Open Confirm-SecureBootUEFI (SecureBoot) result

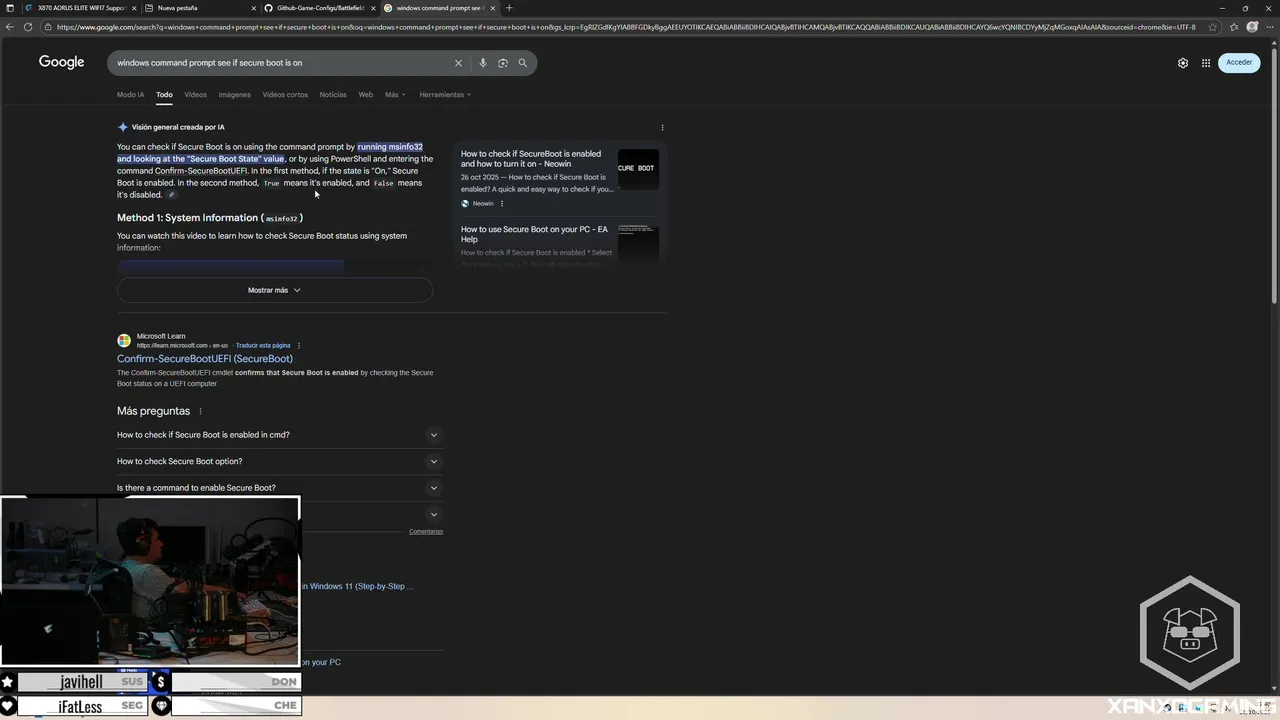point(205,359)
